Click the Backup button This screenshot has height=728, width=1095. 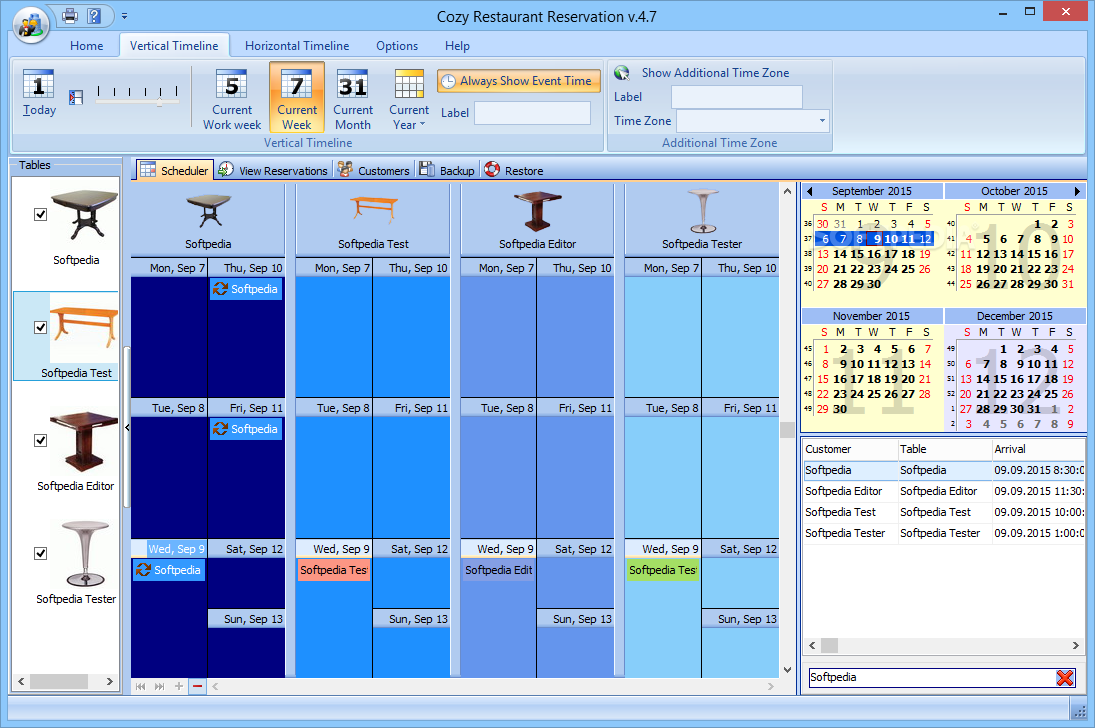click(x=447, y=170)
